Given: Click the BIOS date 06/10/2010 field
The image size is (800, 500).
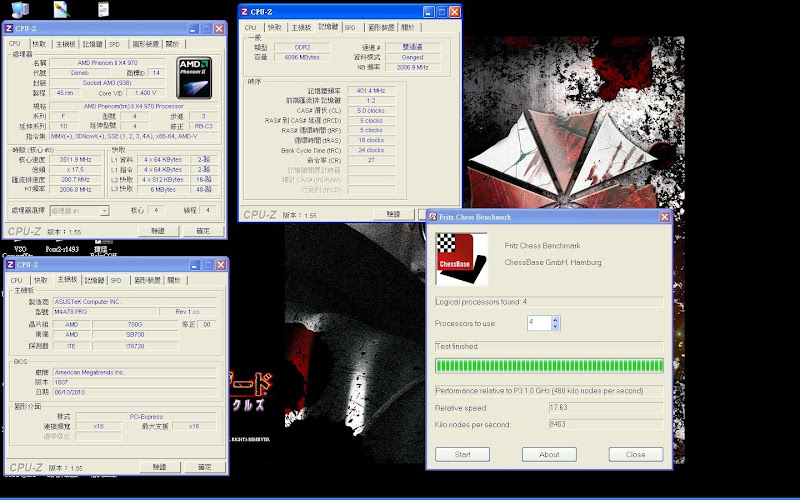Looking at the screenshot, I should tap(135, 393).
